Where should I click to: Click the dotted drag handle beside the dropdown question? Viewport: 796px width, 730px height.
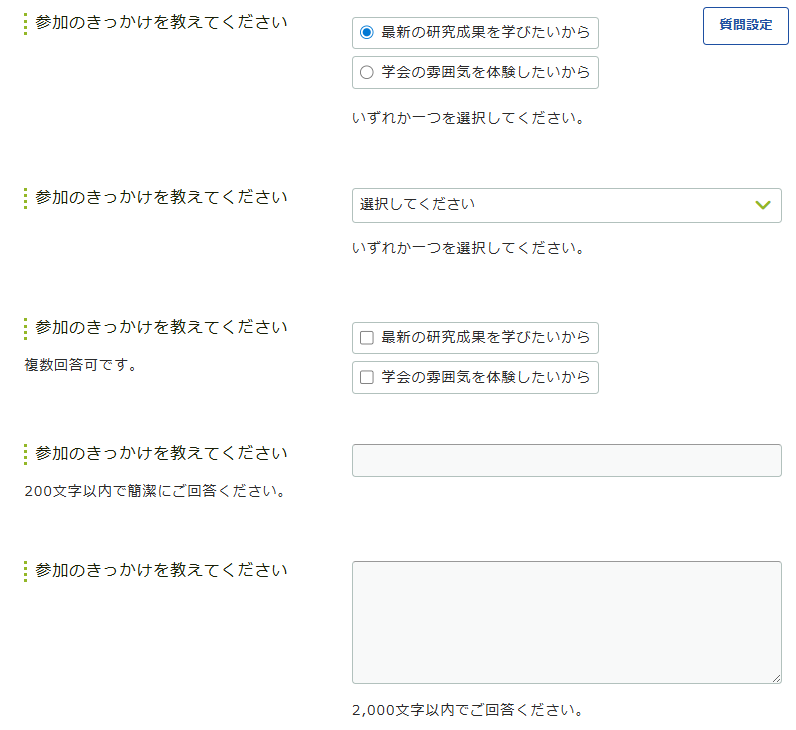[x=26, y=198]
